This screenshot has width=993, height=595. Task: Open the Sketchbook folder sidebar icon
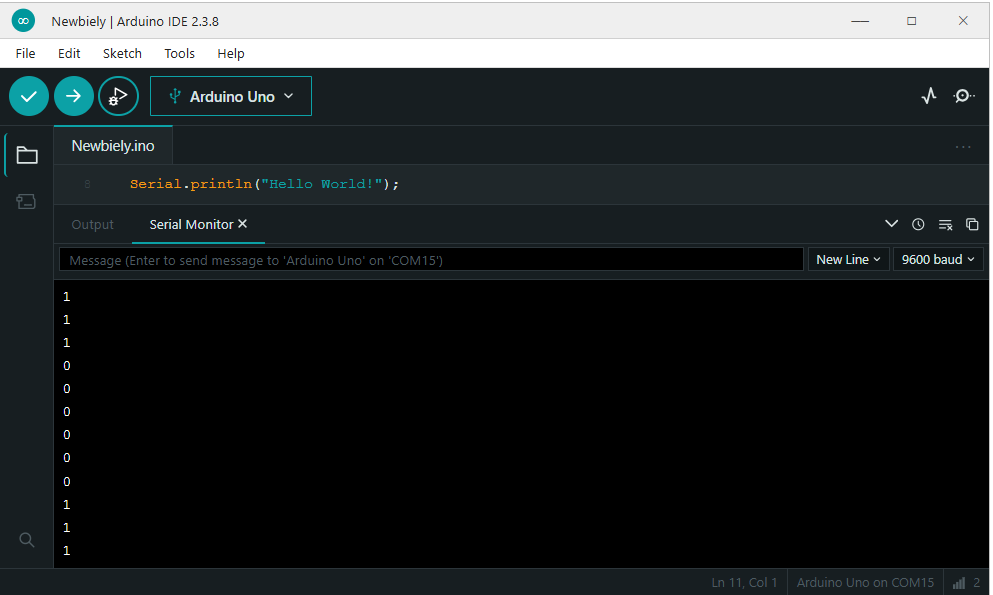click(x=27, y=155)
